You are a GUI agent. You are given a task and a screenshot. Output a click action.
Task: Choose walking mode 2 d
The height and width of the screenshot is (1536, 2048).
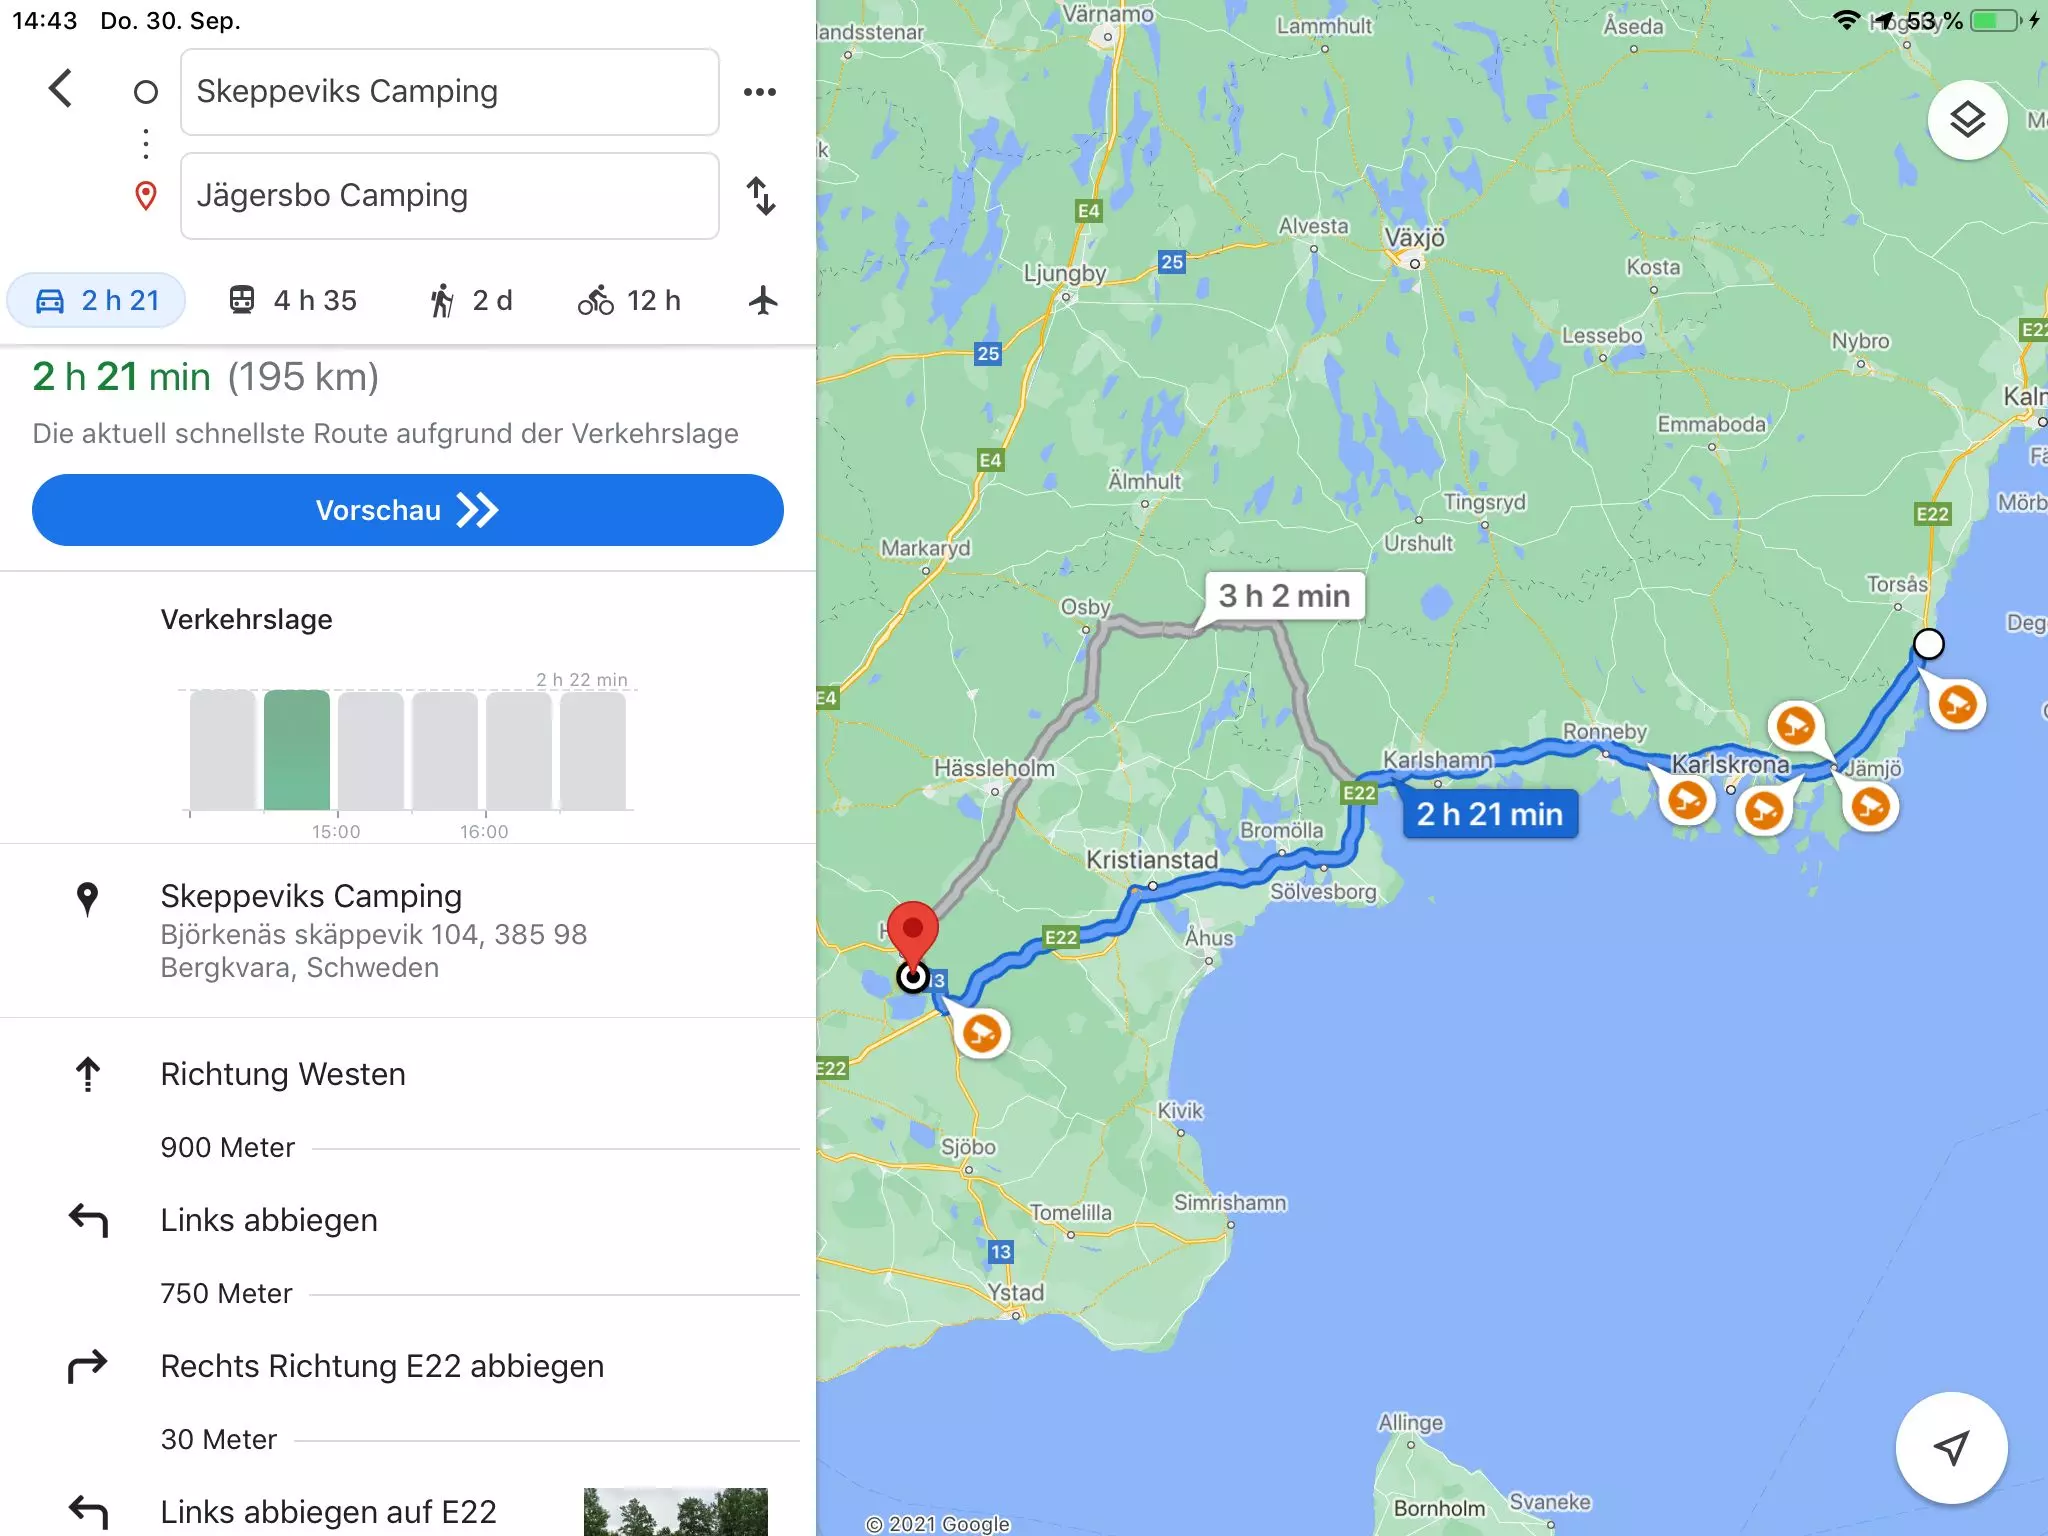(470, 300)
